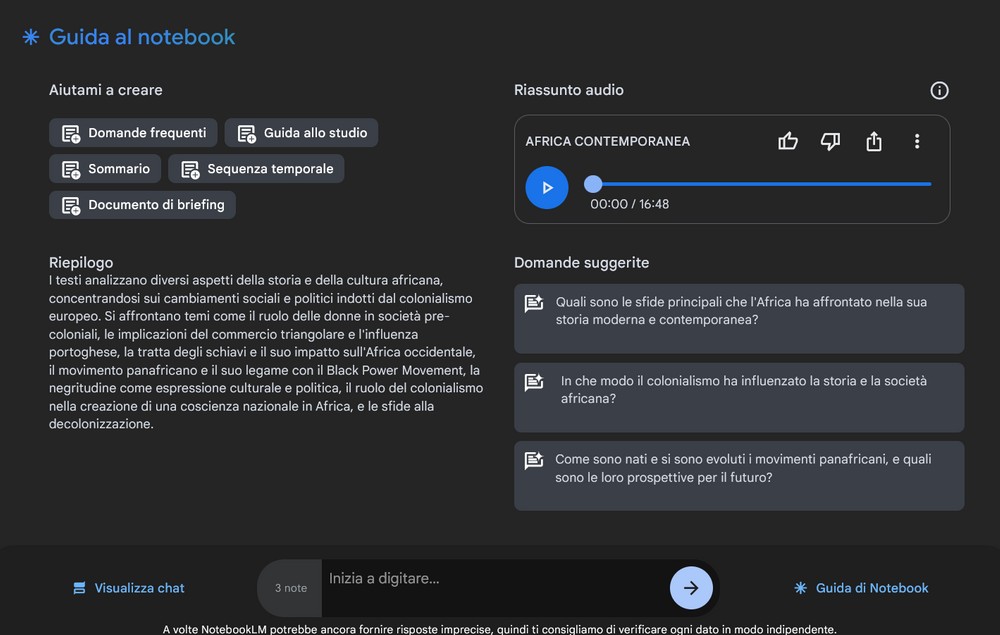1000x635 pixels.
Task: Click the audio progress slider handle
Action: pos(593,184)
